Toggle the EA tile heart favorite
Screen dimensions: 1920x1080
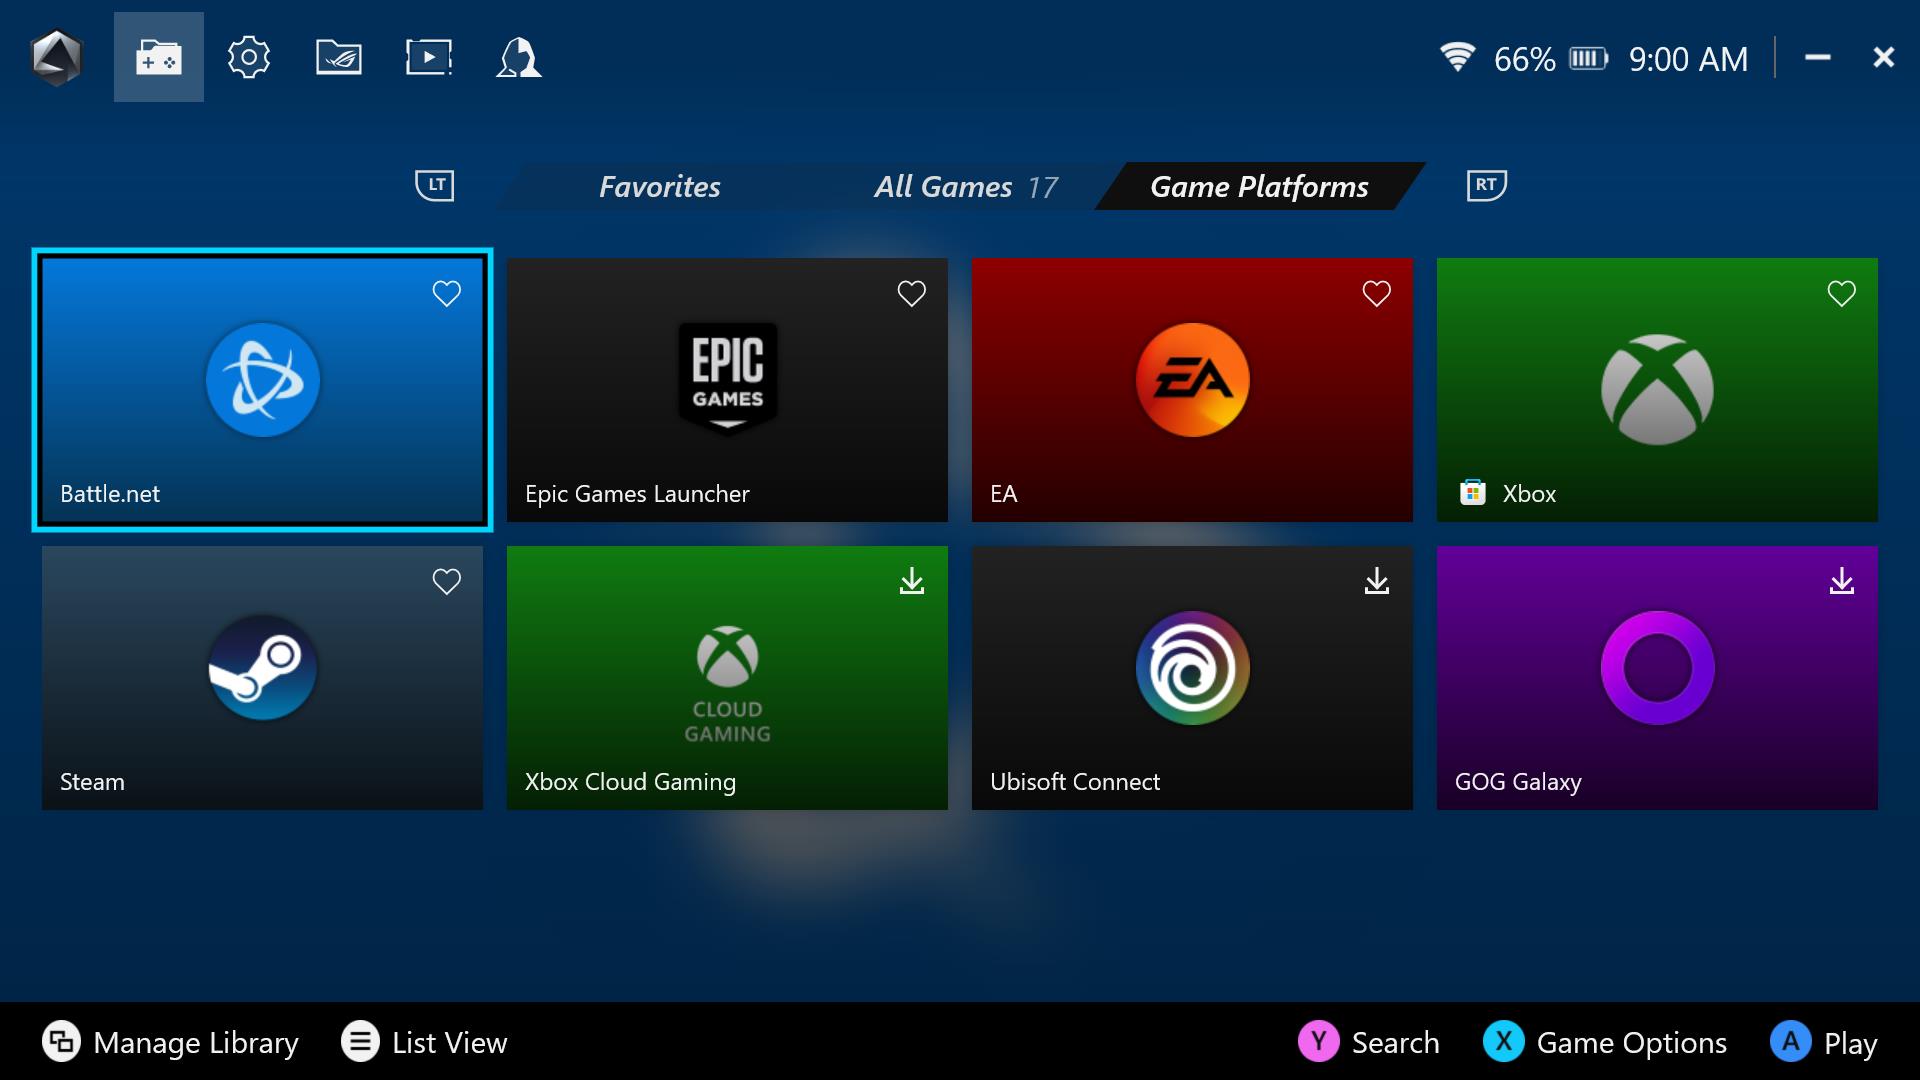(x=1376, y=293)
